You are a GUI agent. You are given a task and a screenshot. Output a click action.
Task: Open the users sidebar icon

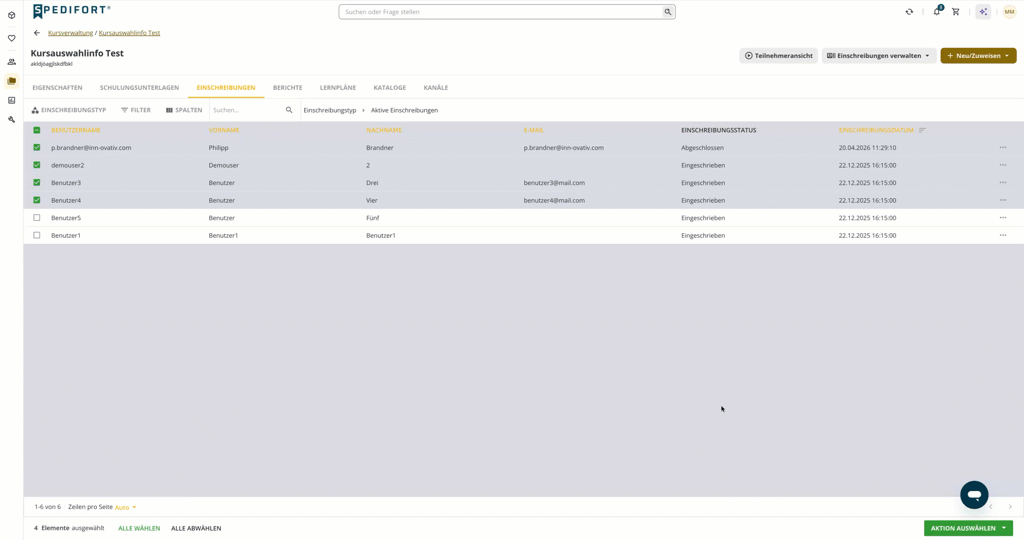point(11,62)
